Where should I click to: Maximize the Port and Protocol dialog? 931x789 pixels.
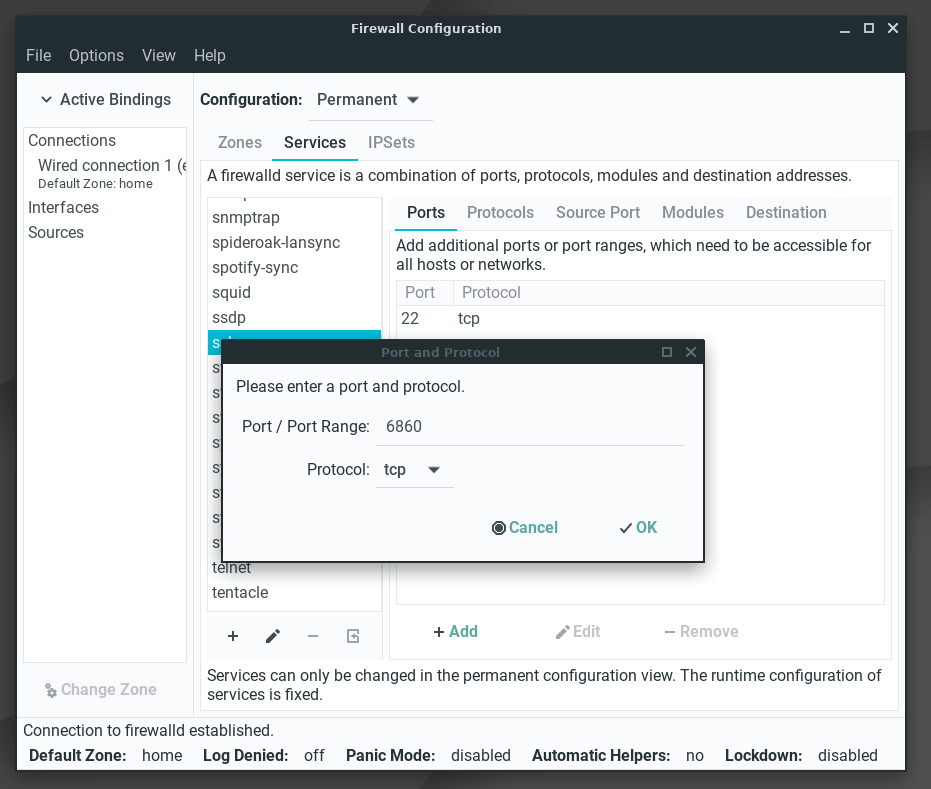coord(667,352)
